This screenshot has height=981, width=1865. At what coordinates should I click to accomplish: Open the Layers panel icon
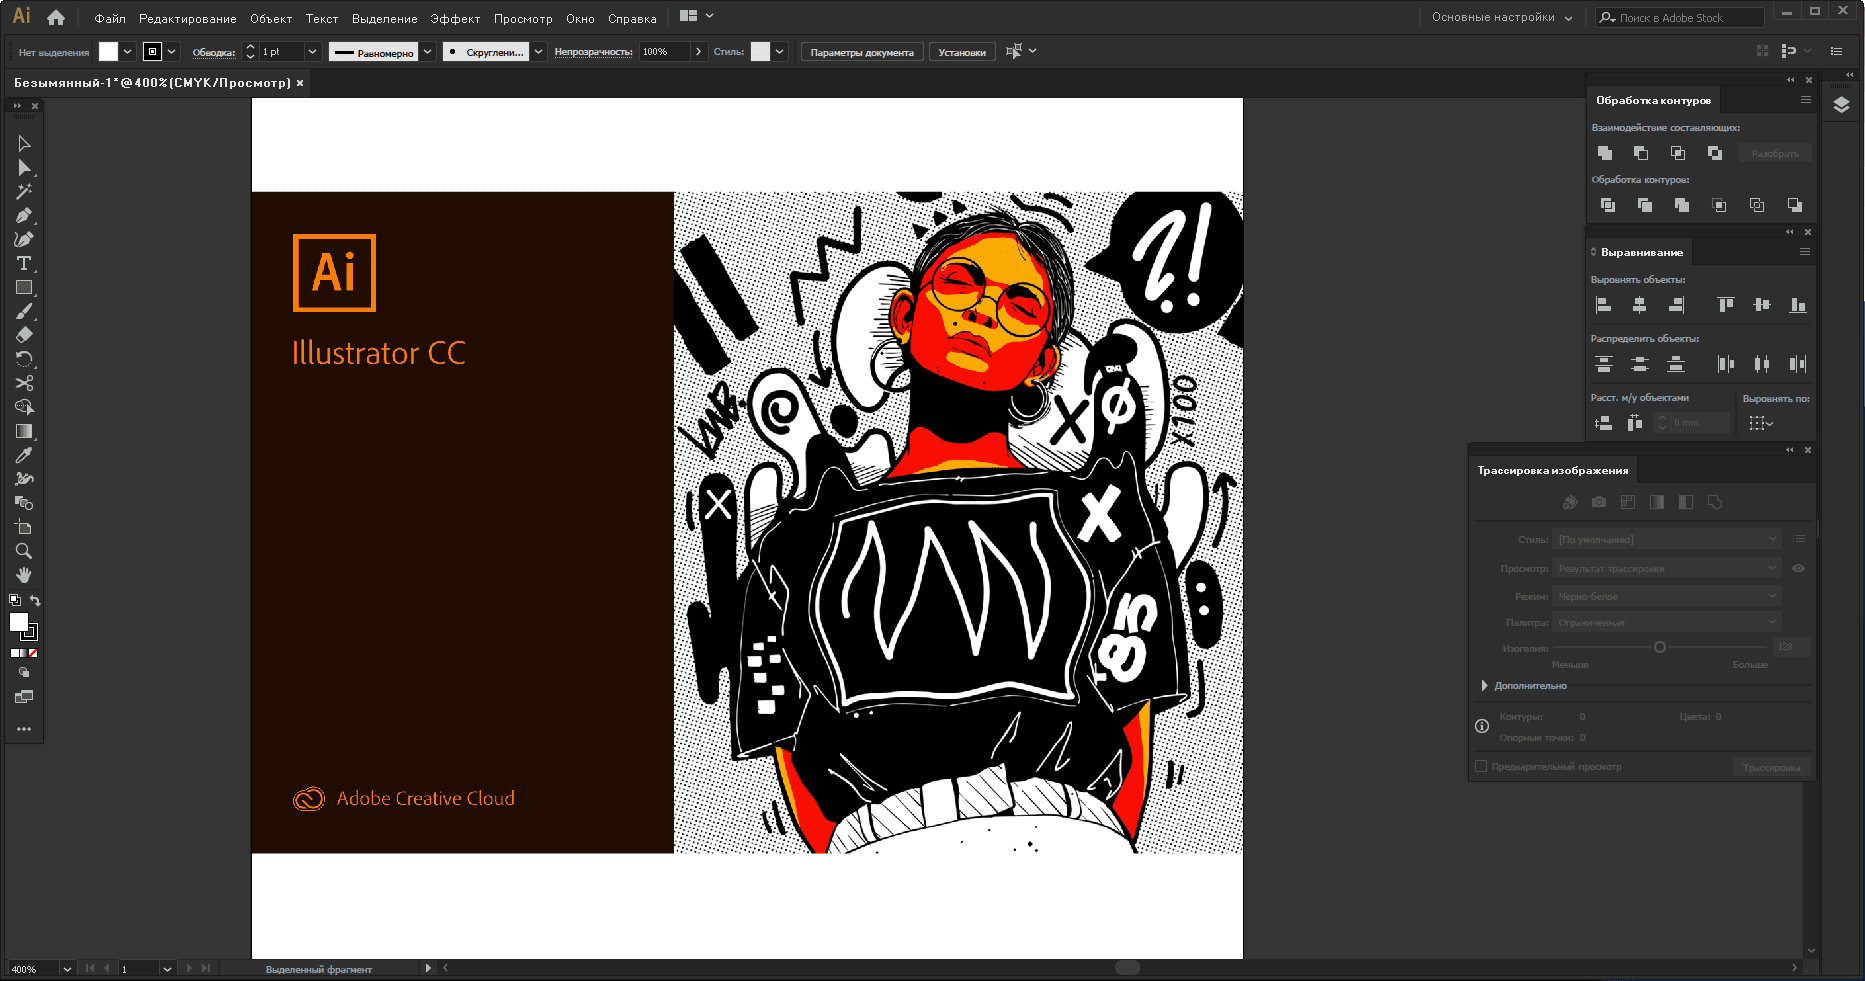click(x=1841, y=105)
